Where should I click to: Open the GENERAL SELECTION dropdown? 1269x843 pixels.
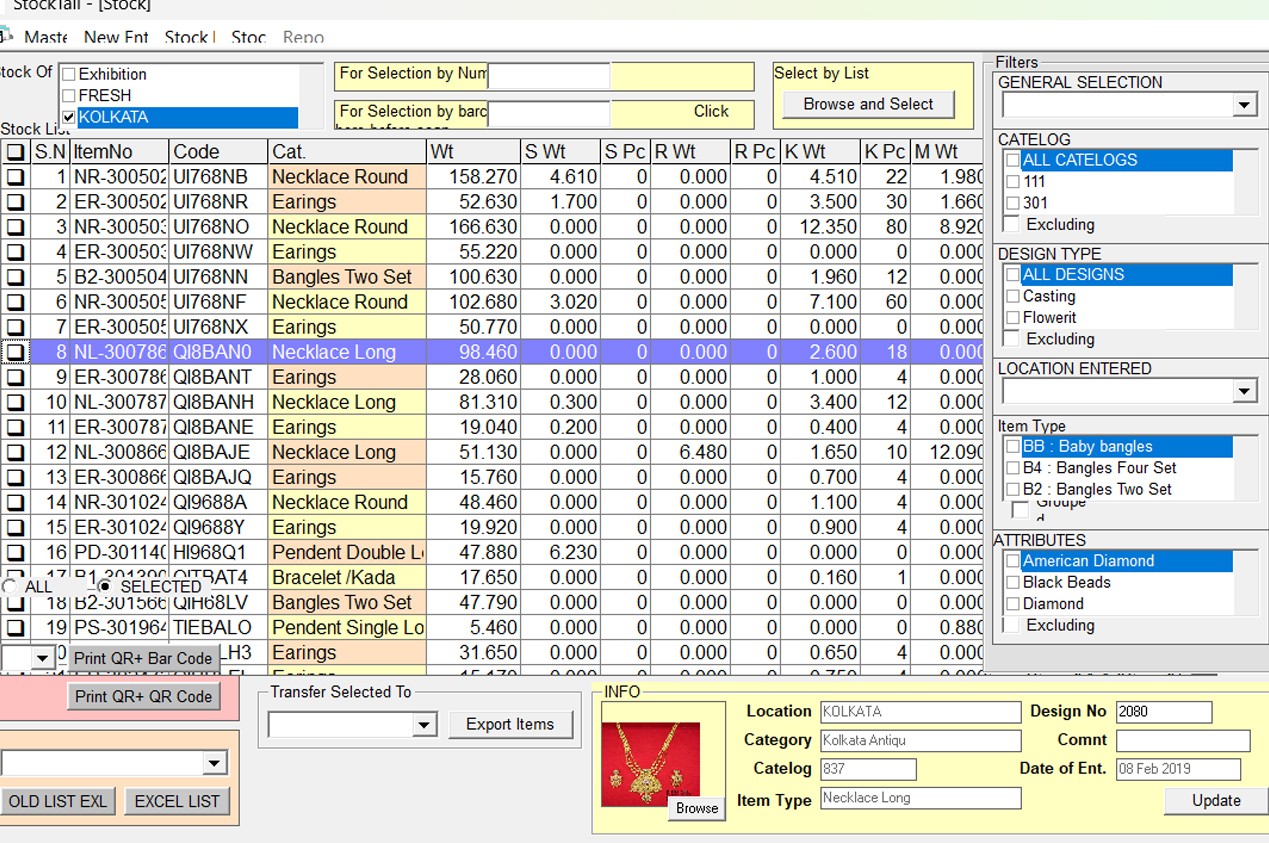[1243, 105]
